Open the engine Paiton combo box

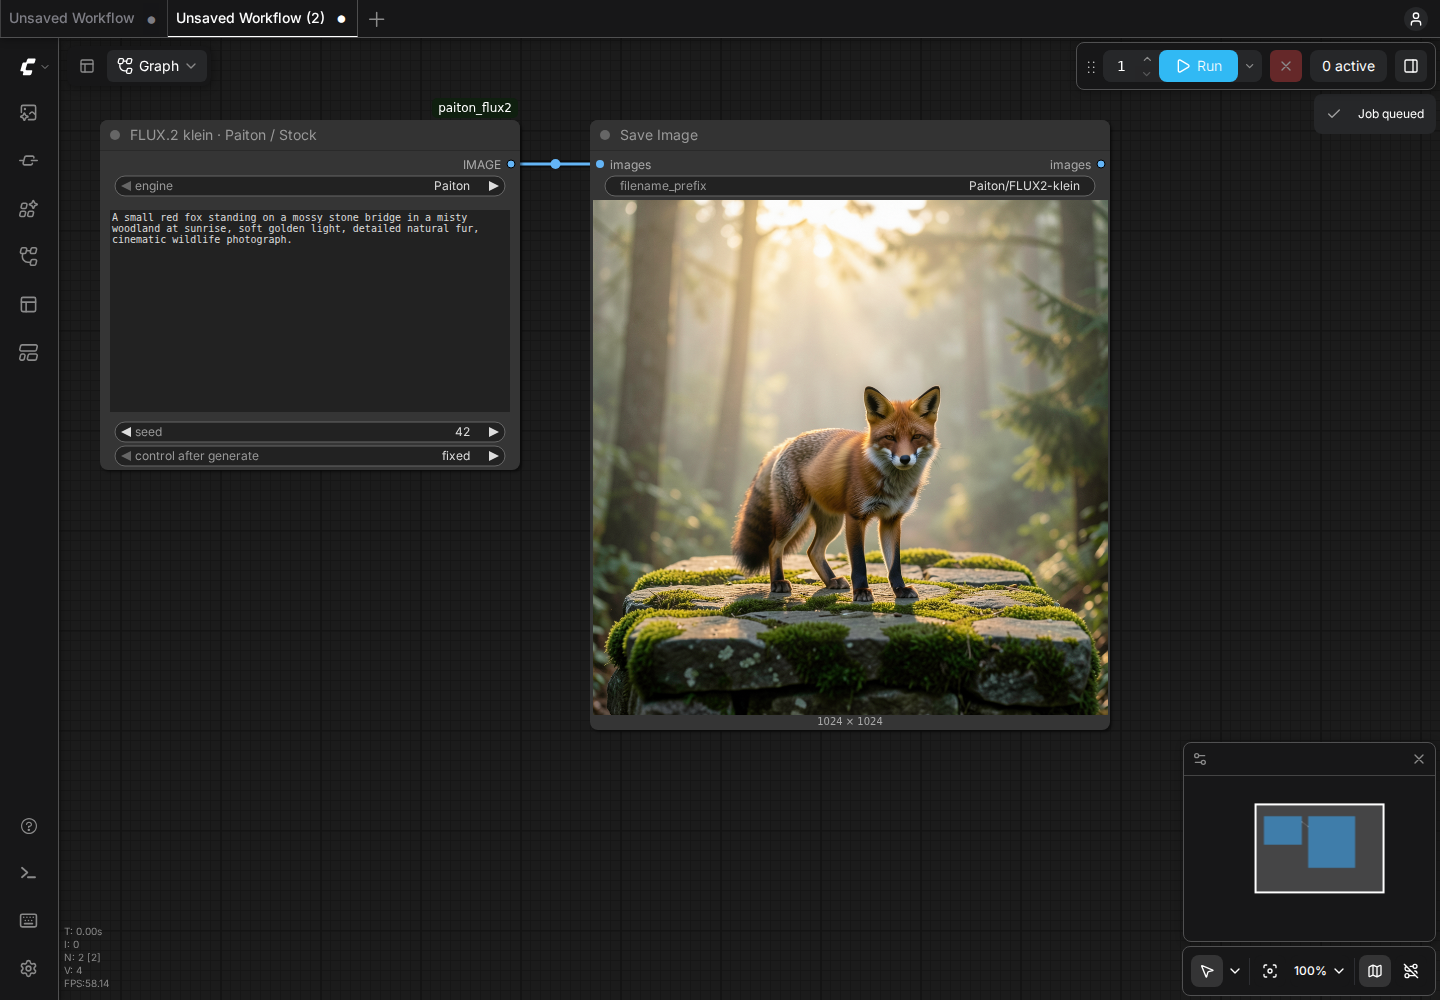310,186
